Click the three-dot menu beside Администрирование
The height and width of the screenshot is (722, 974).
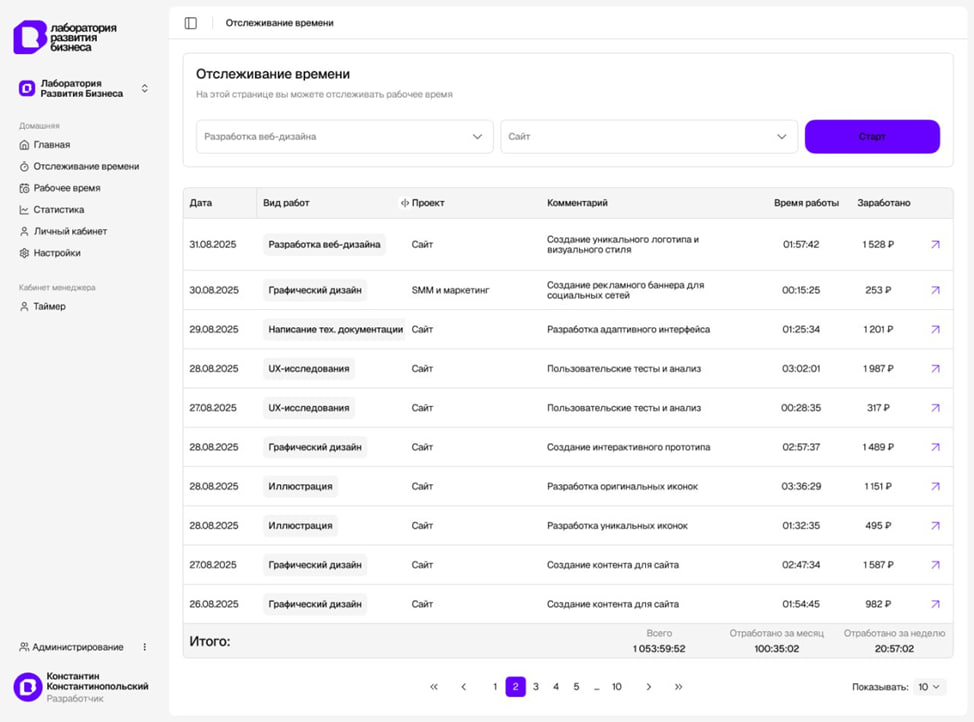pyautogui.click(x=144, y=647)
